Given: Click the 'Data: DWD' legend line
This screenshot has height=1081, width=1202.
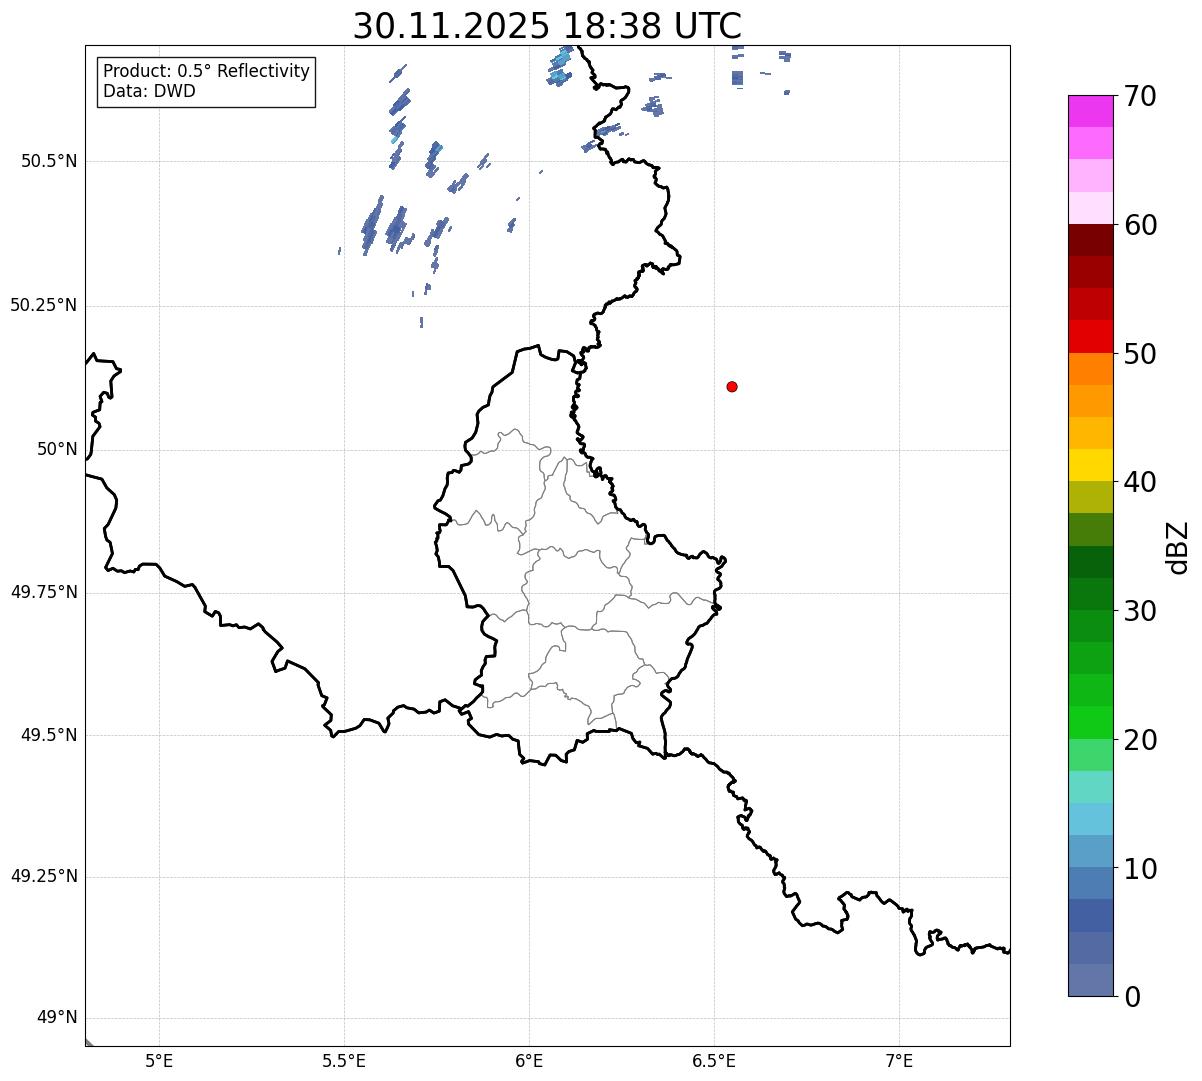Looking at the screenshot, I should [x=149, y=91].
